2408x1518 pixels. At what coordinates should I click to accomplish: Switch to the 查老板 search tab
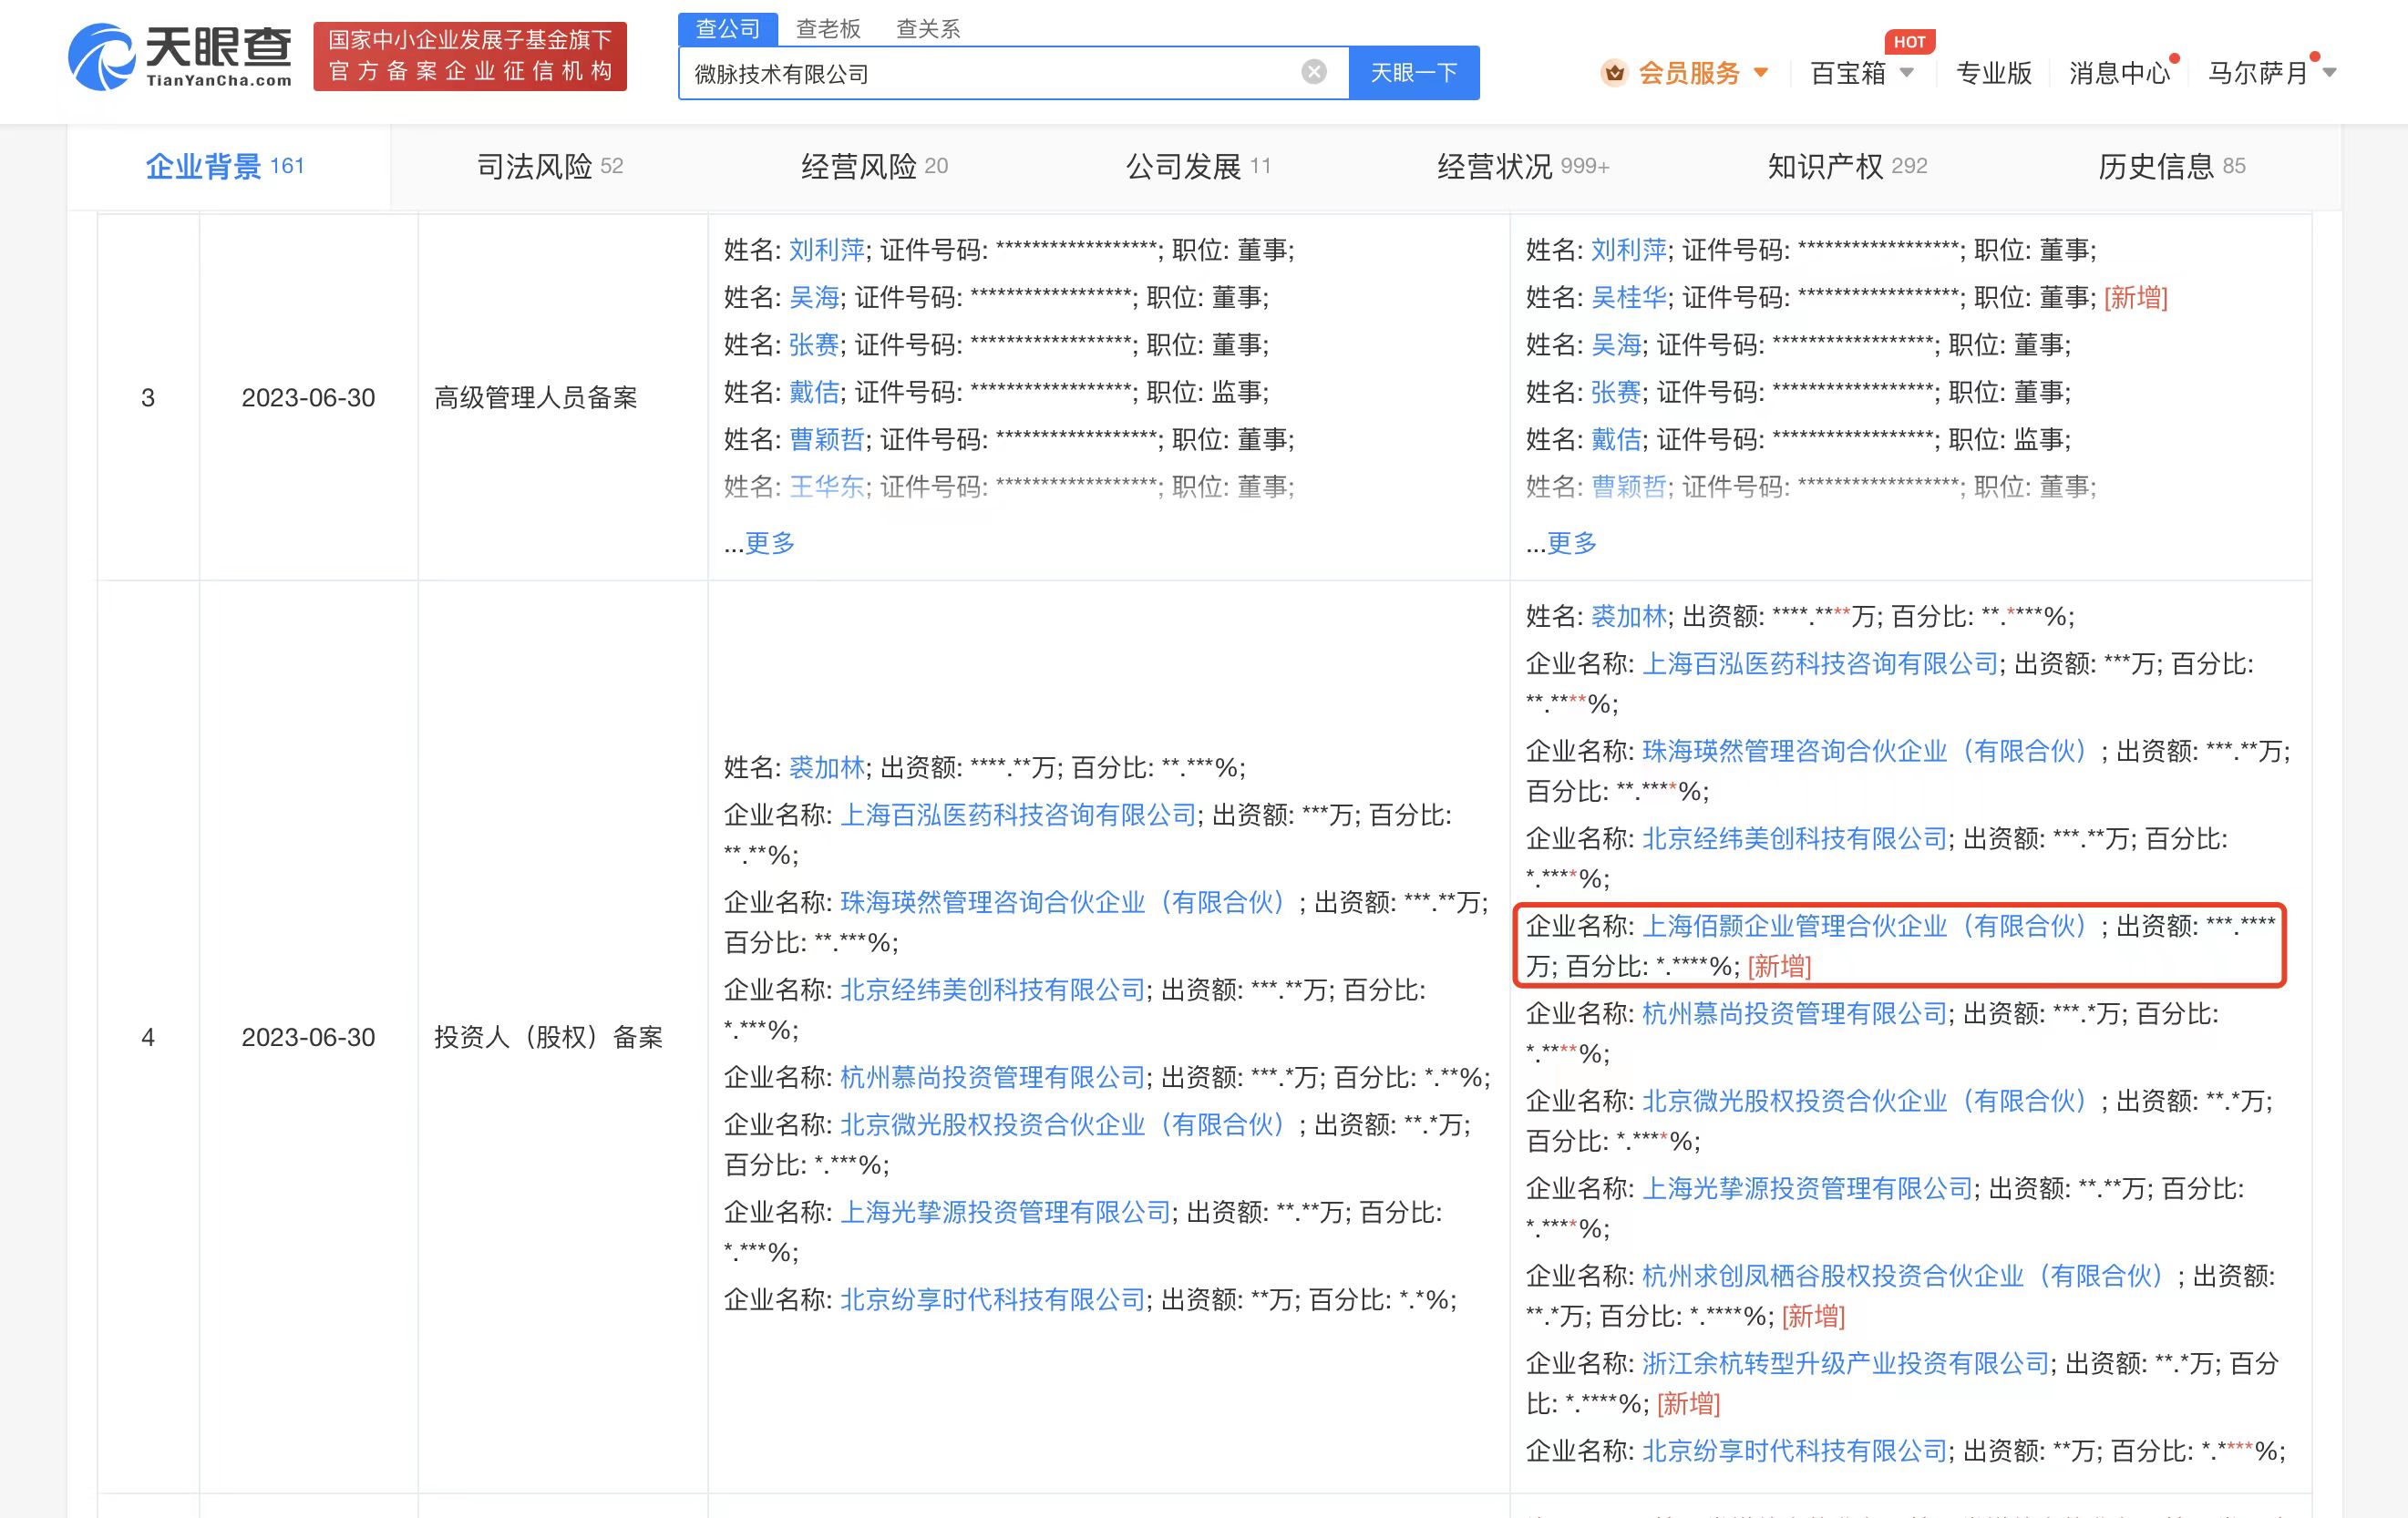point(826,28)
